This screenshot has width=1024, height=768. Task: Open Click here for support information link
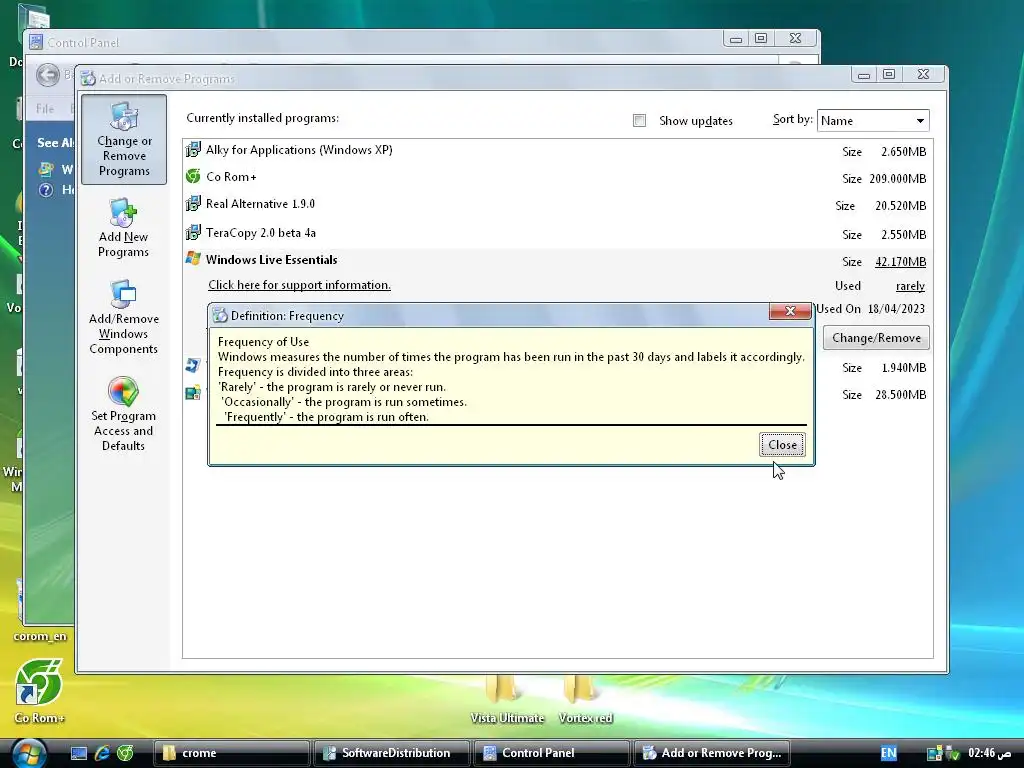[299, 285]
